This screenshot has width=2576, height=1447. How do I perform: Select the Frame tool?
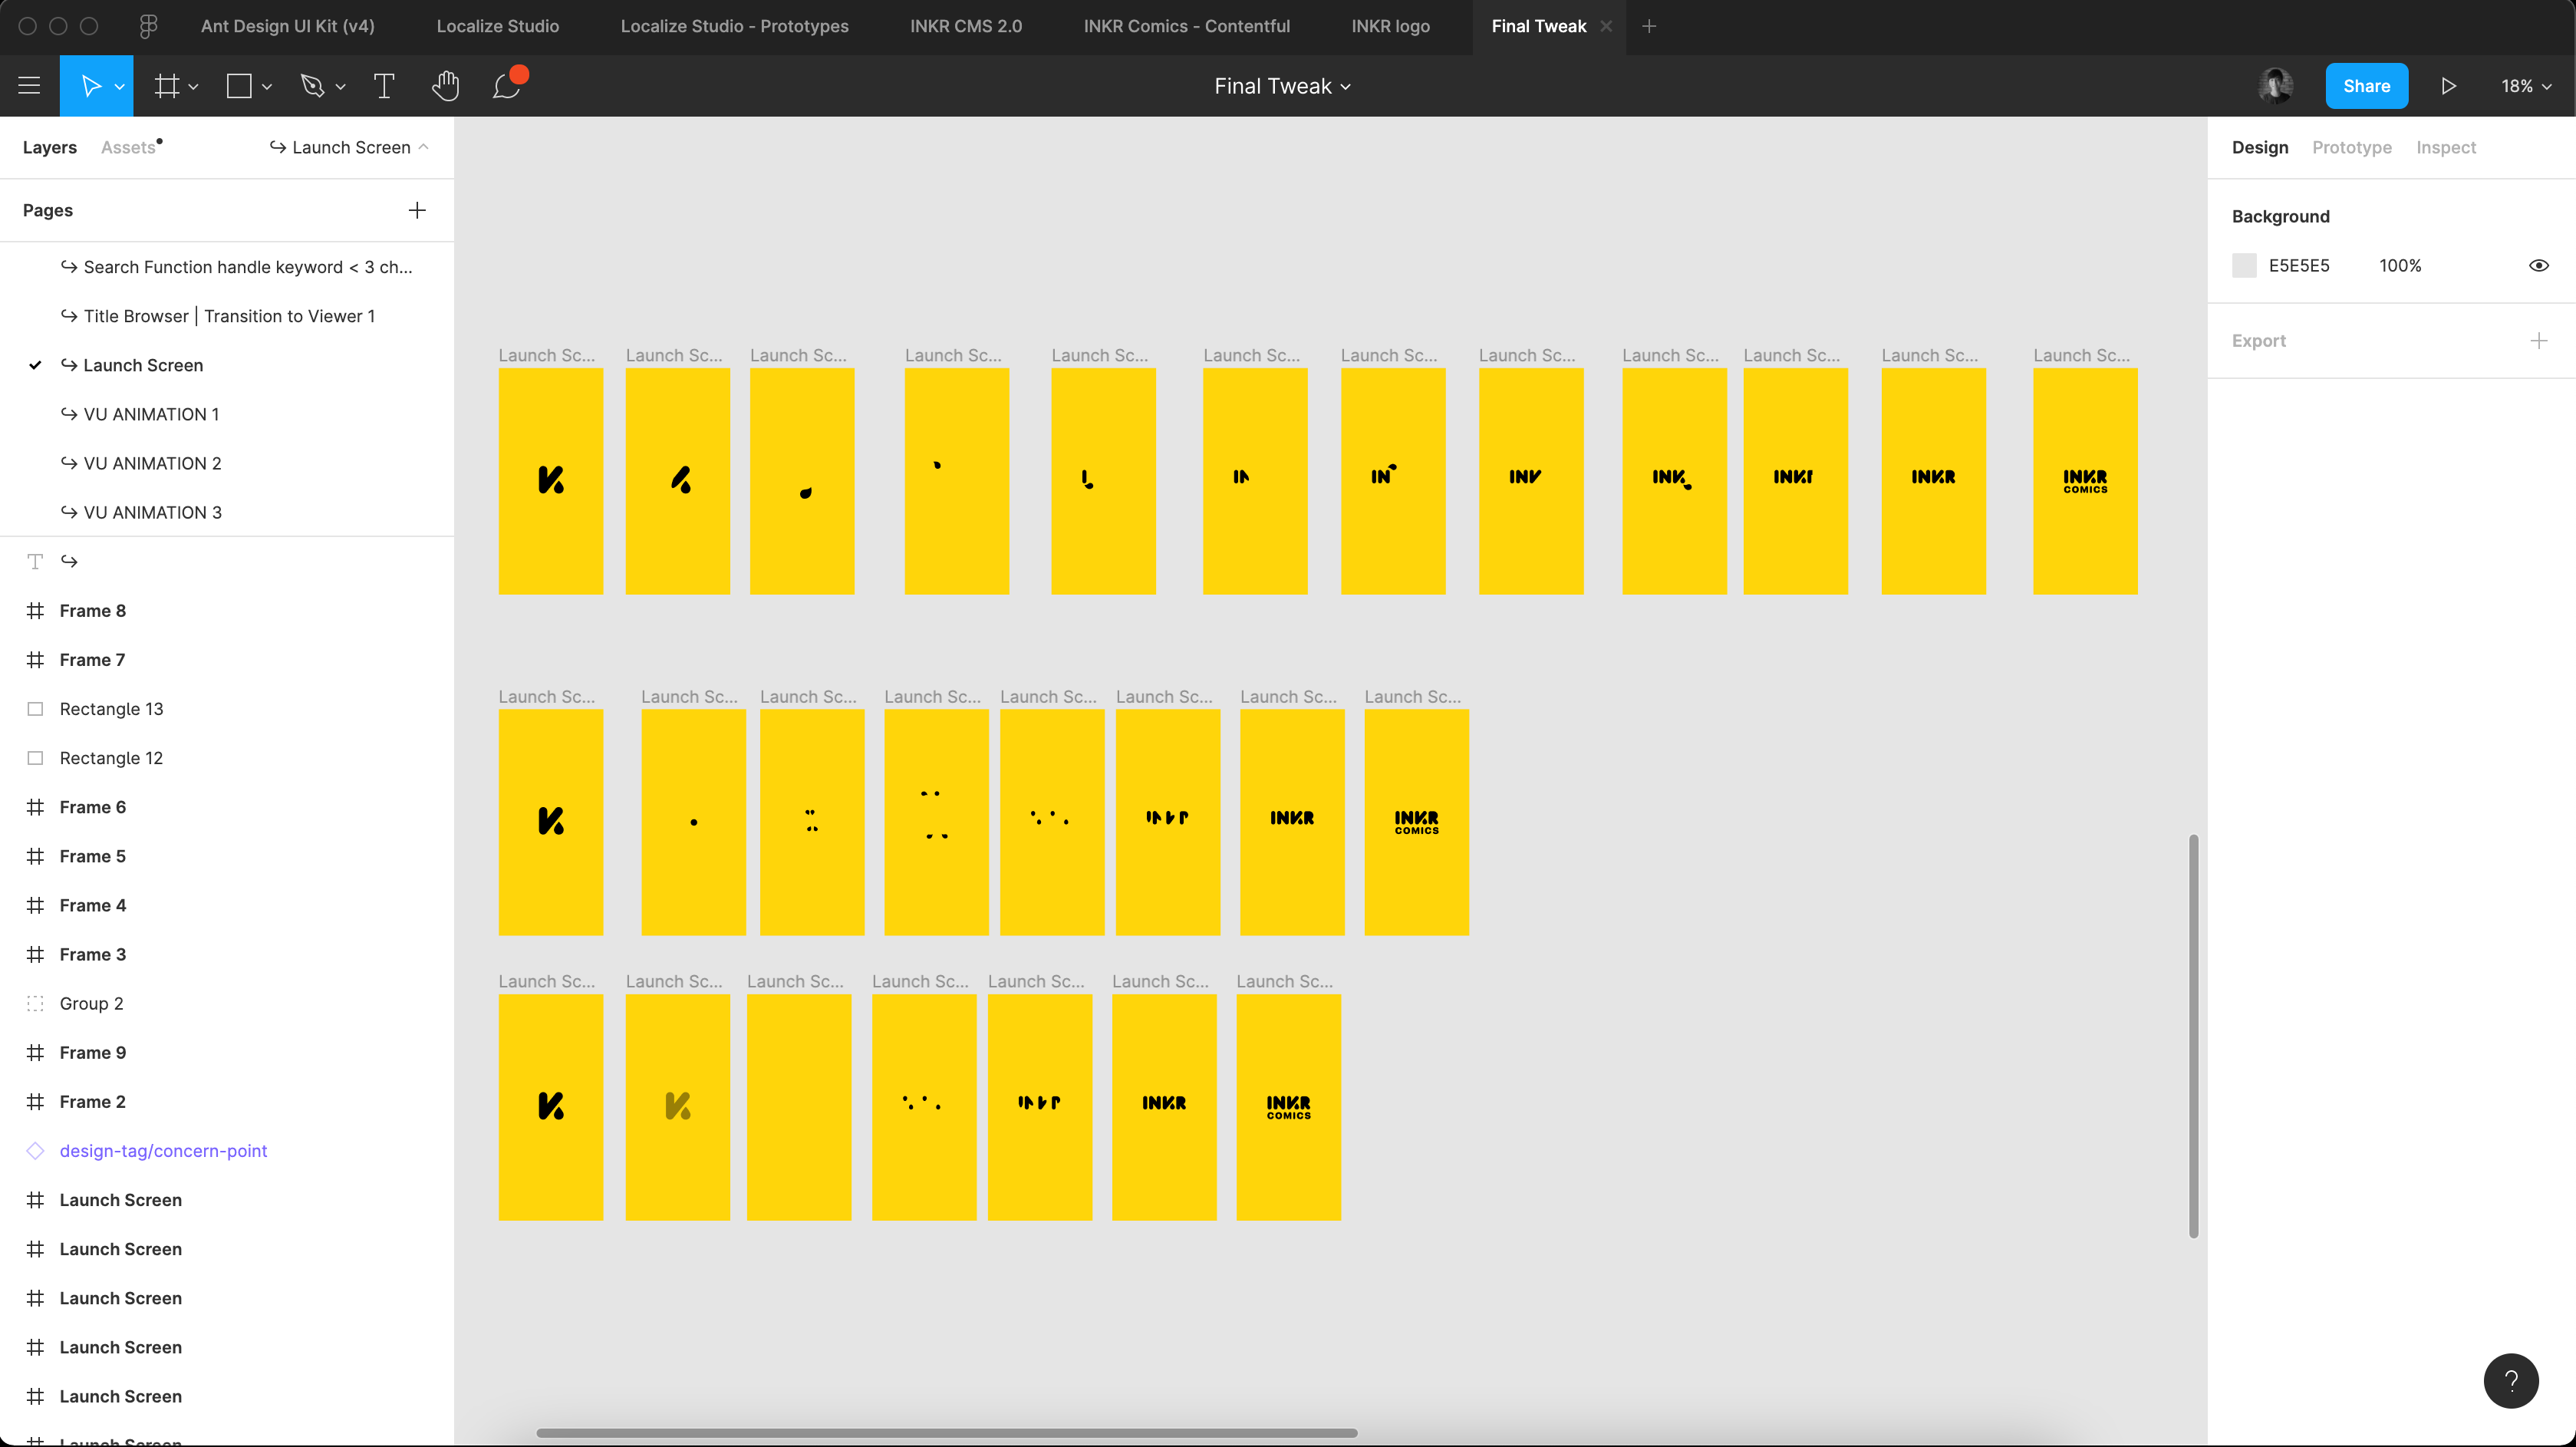[167, 86]
